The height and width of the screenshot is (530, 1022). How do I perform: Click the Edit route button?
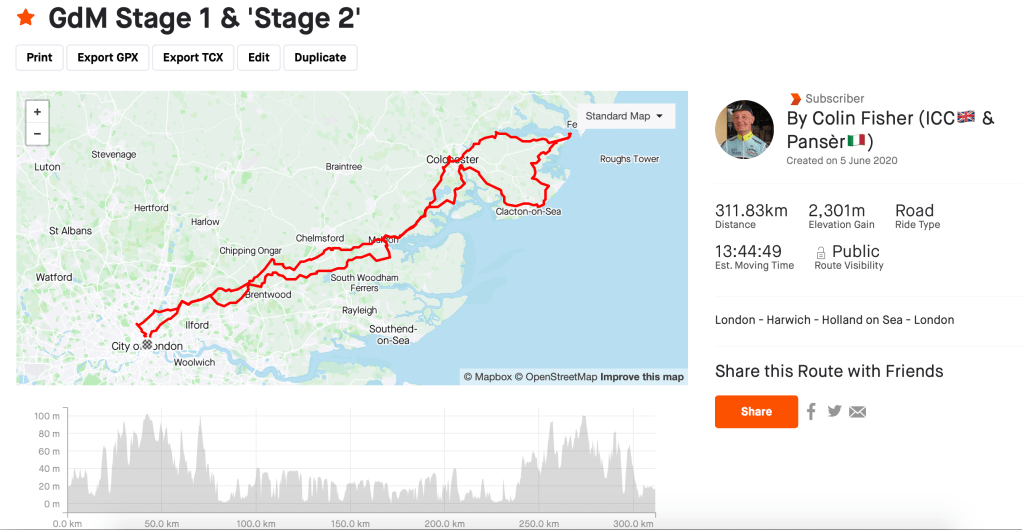259,57
